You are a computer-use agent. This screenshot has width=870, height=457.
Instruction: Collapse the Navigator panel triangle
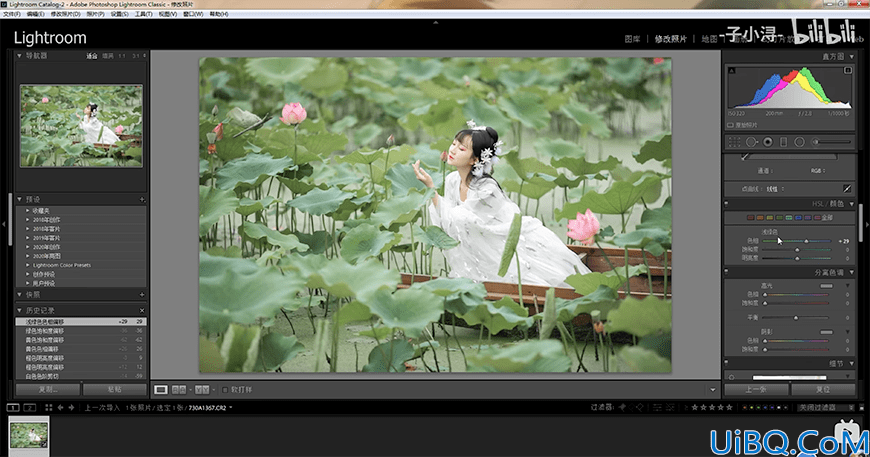click(x=19, y=55)
